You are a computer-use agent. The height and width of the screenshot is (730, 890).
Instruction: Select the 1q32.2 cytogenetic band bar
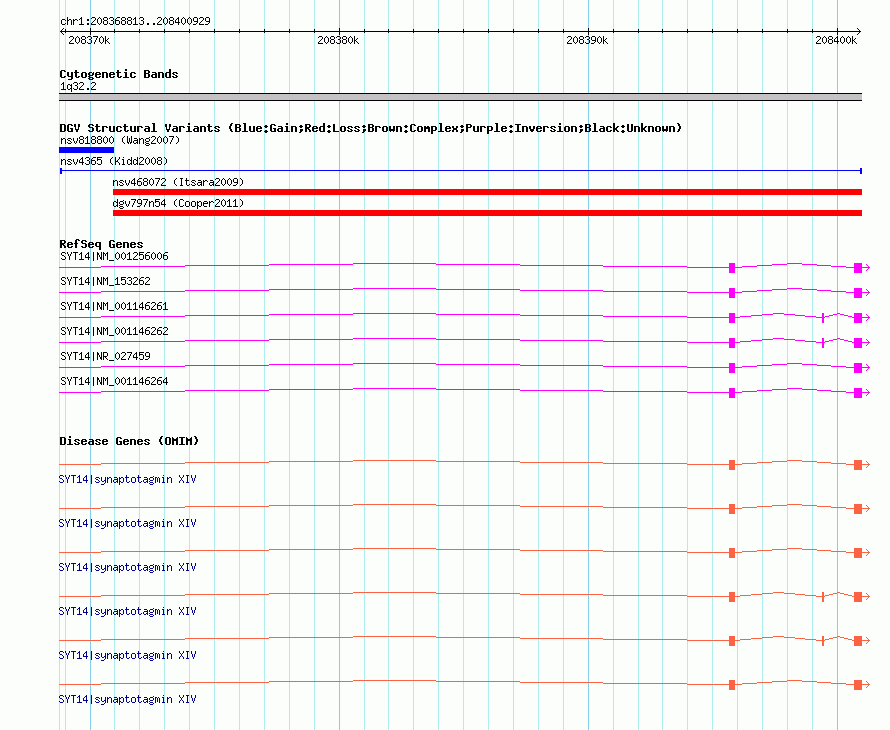coord(460,97)
